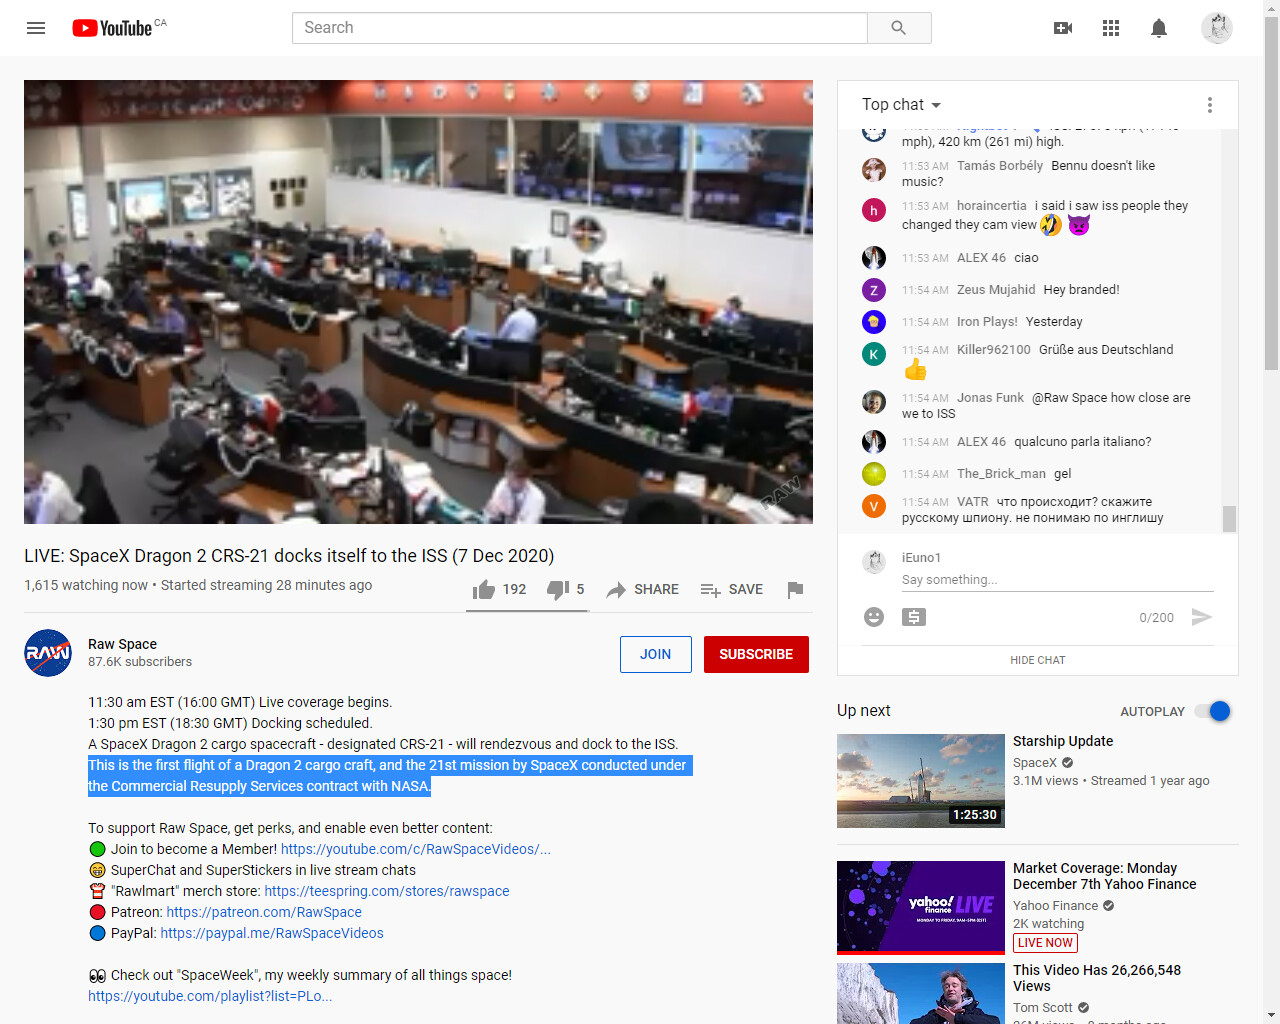Screen dimensions: 1280x1024
Task: Click the Search input field
Action: [x=580, y=28]
